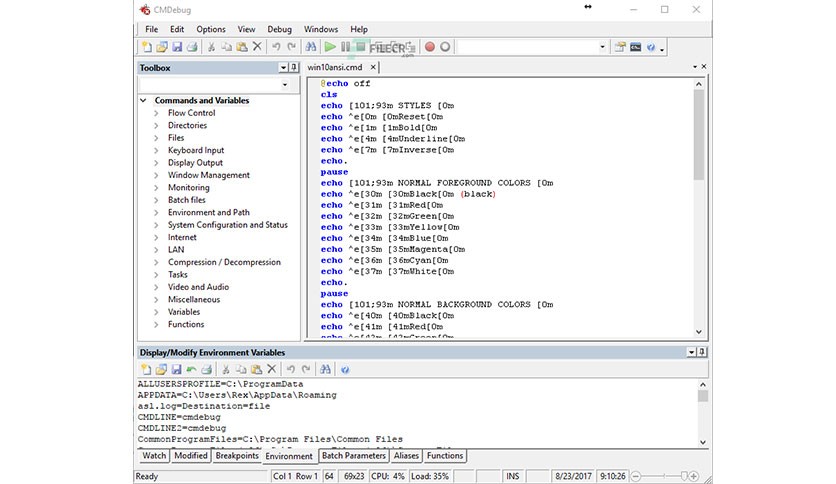Select the win10ansi.cmd editor tab
Image resolution: width=836 pixels, height=484 pixels.
335,67
